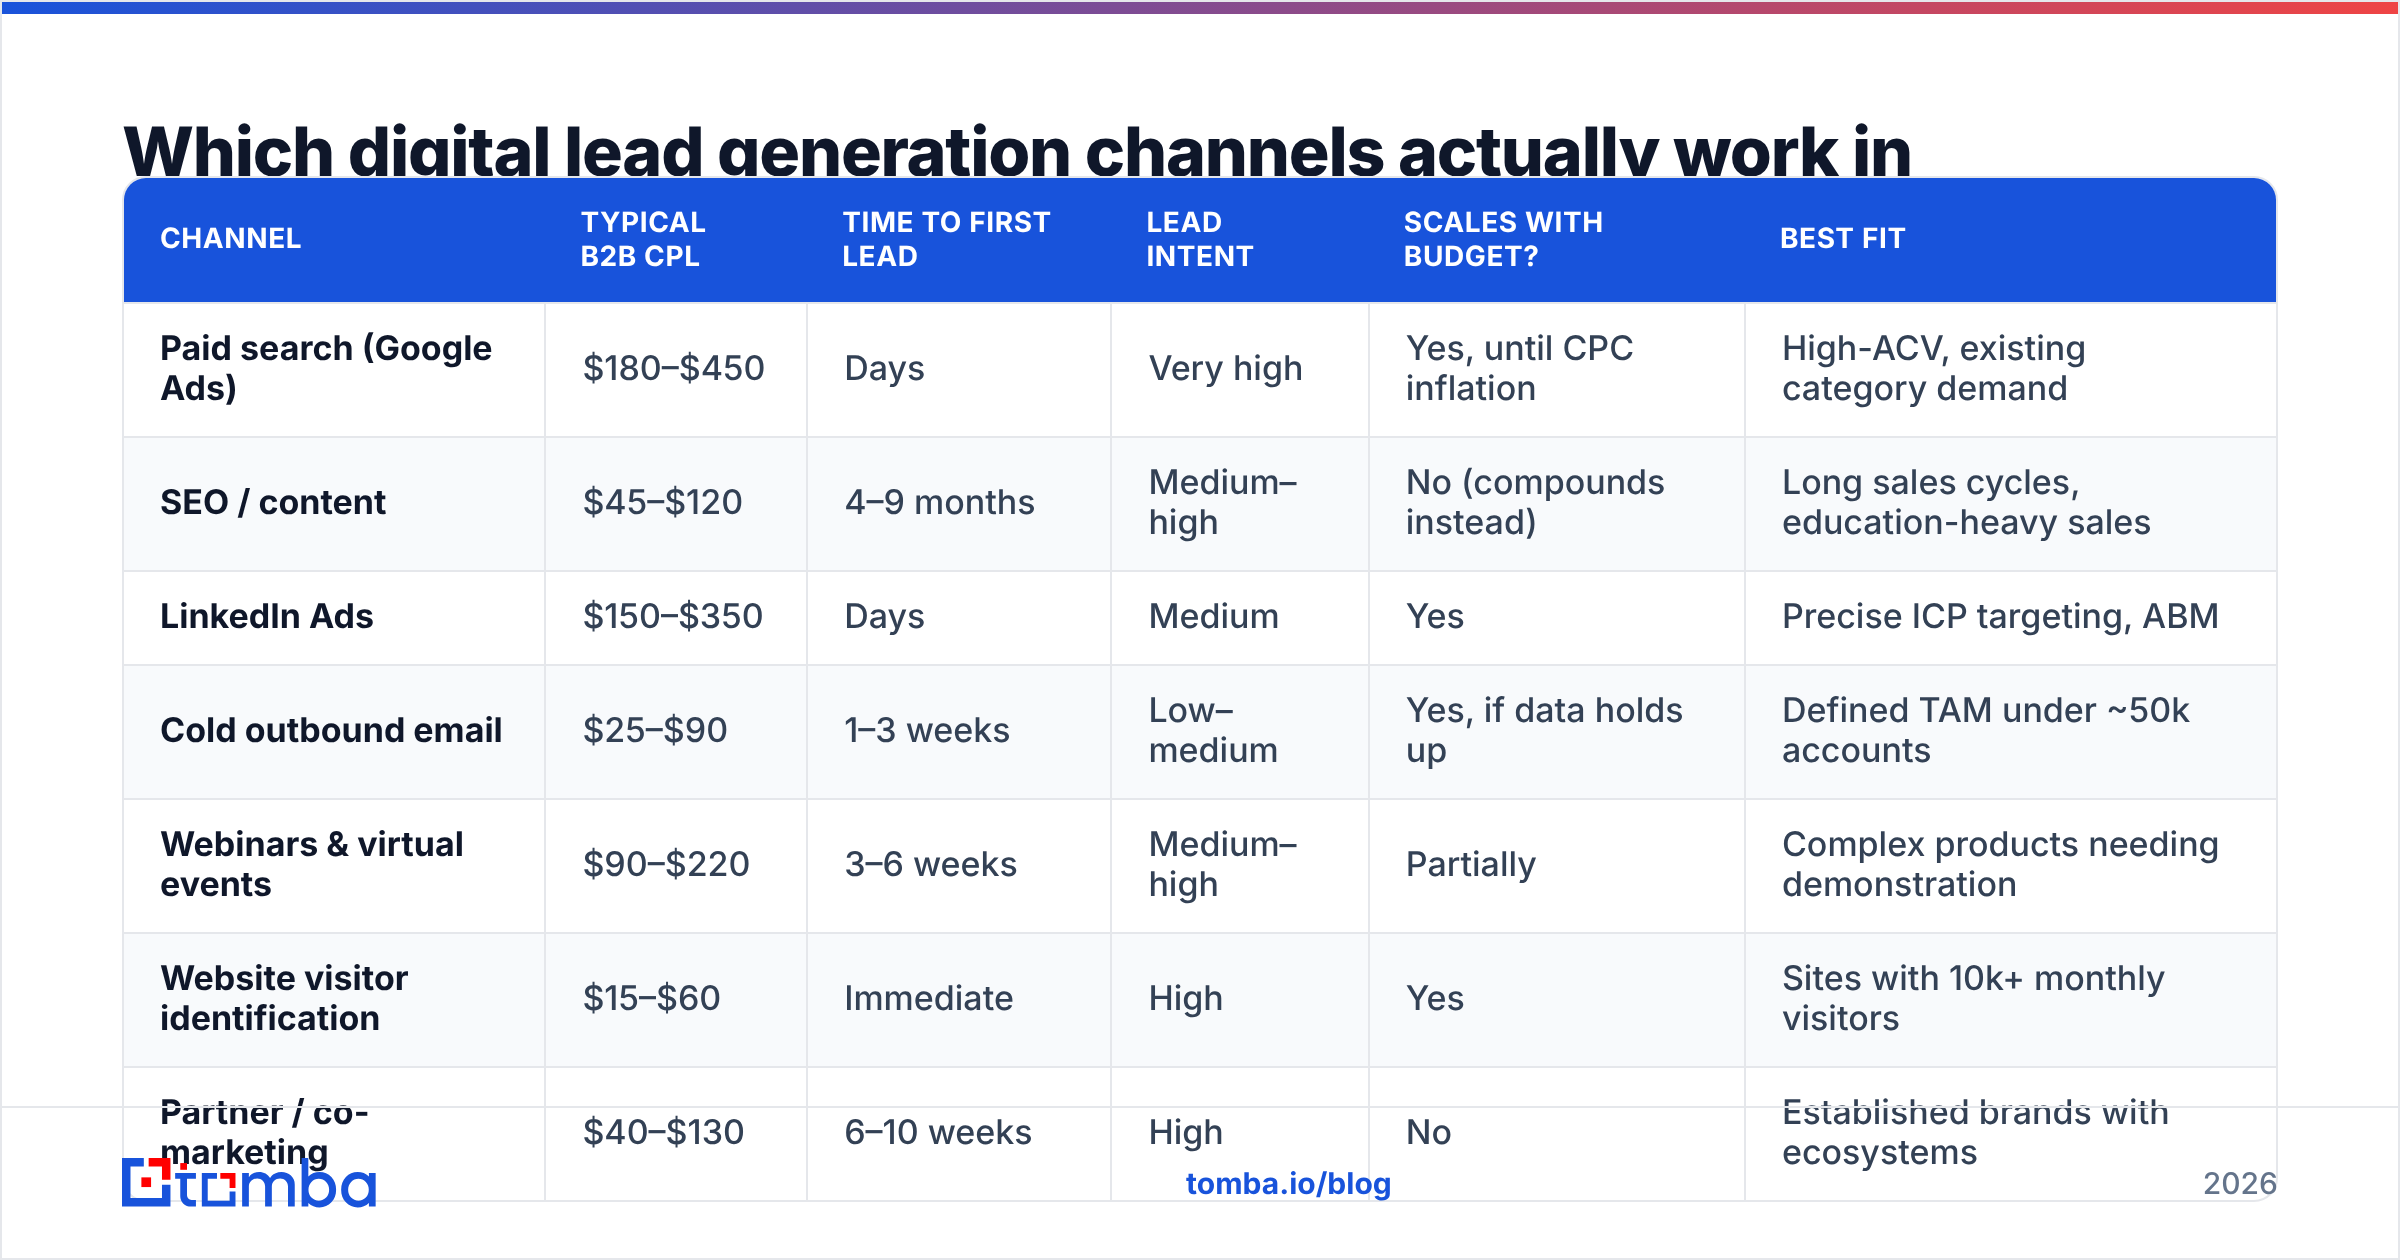
Task: Click the Cold outbound email row label
Action: click(x=331, y=730)
